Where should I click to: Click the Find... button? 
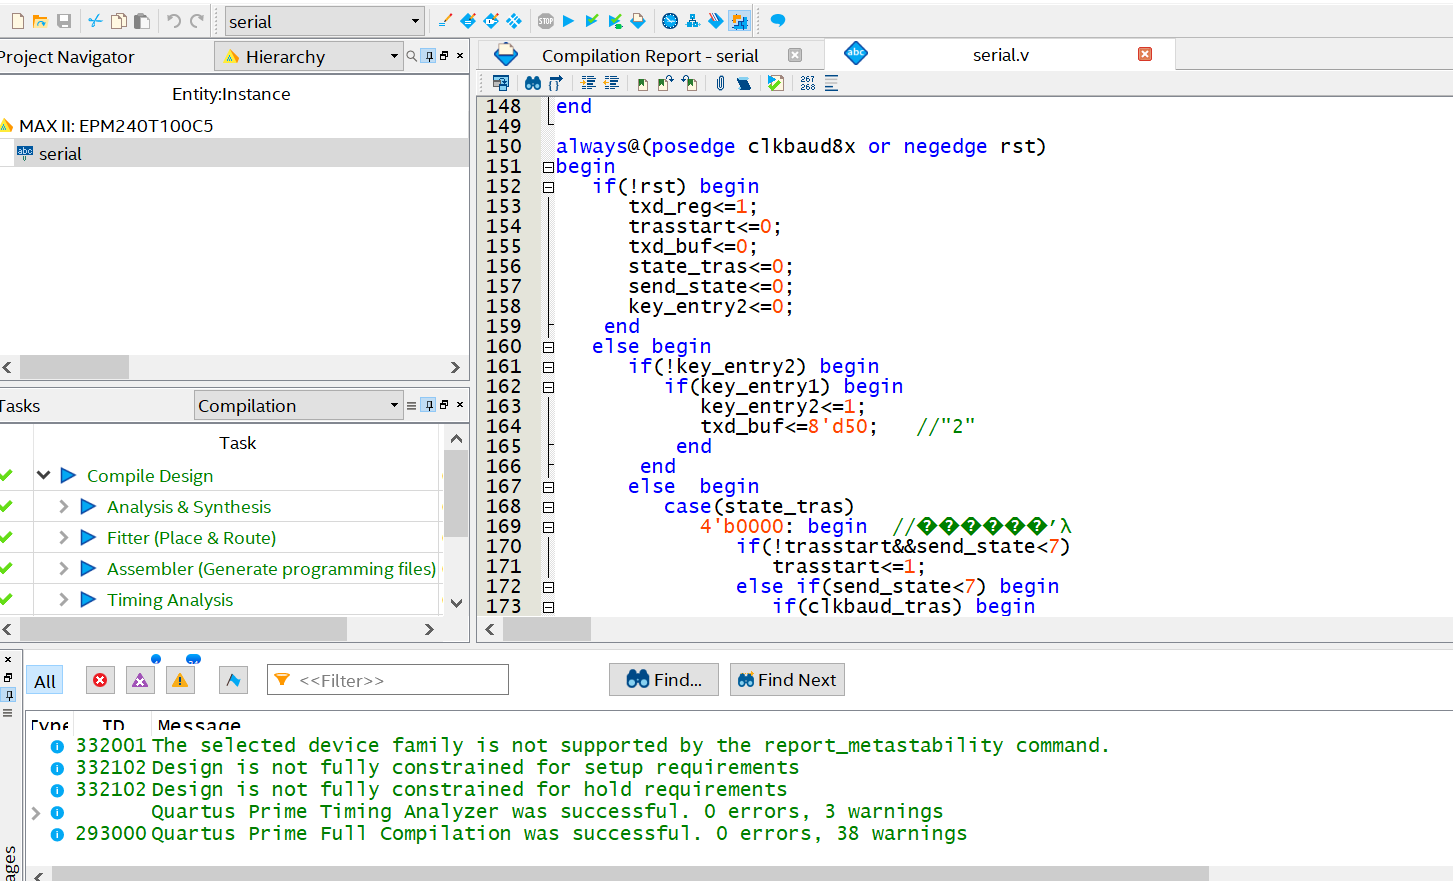[664, 680]
